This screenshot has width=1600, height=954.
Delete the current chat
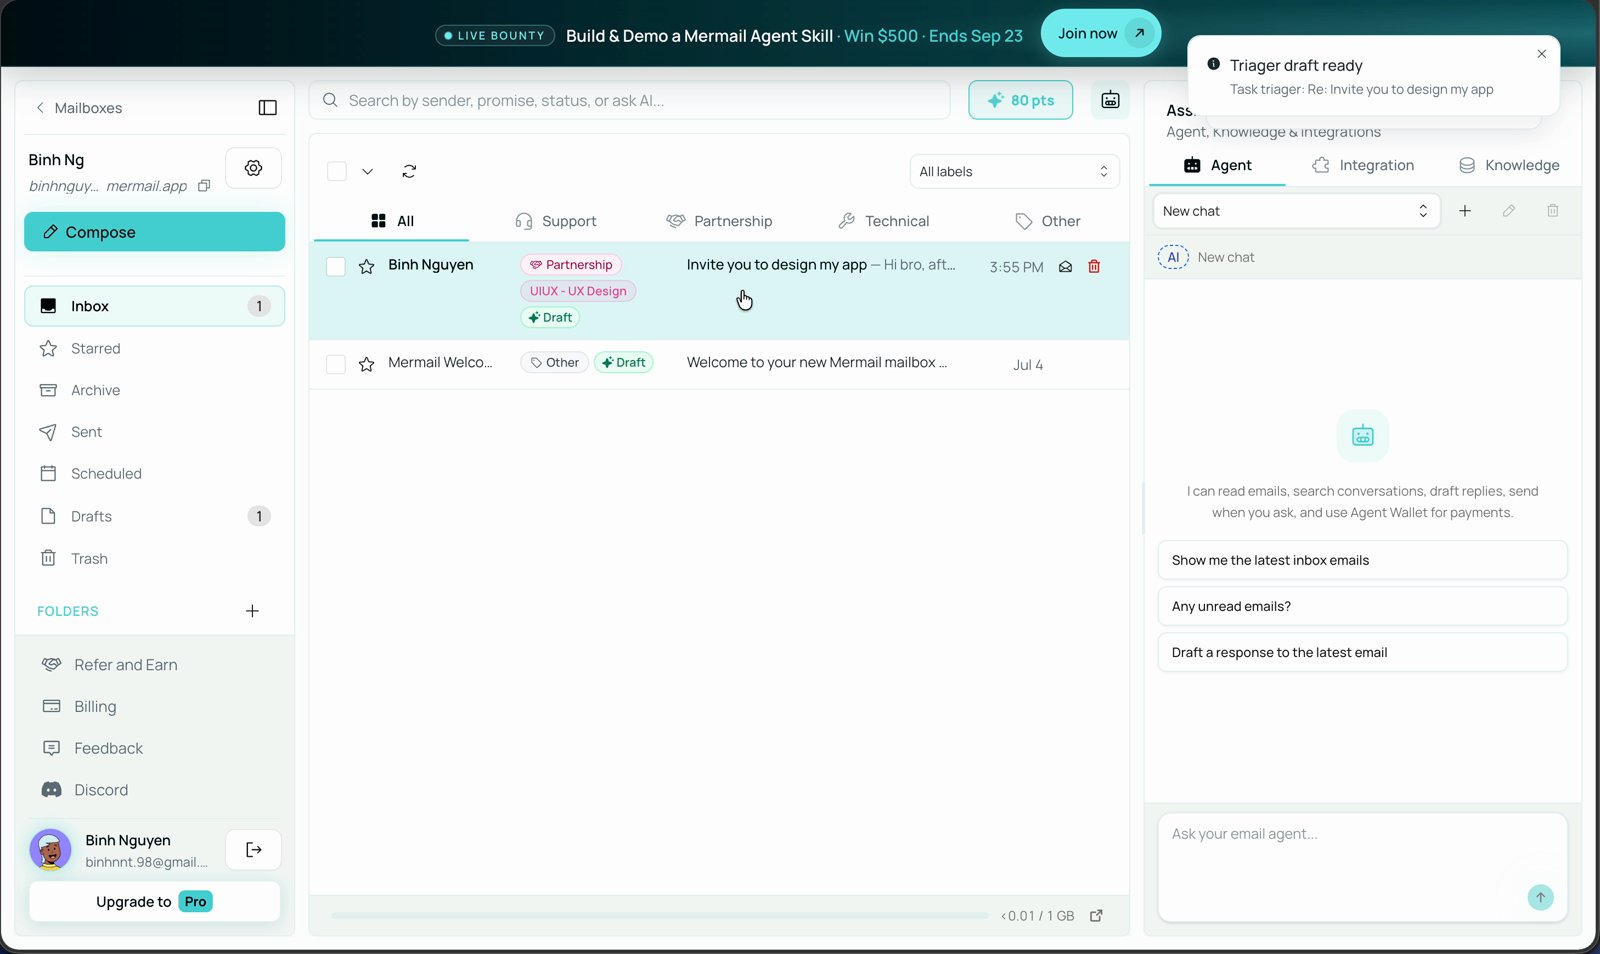pos(1553,211)
